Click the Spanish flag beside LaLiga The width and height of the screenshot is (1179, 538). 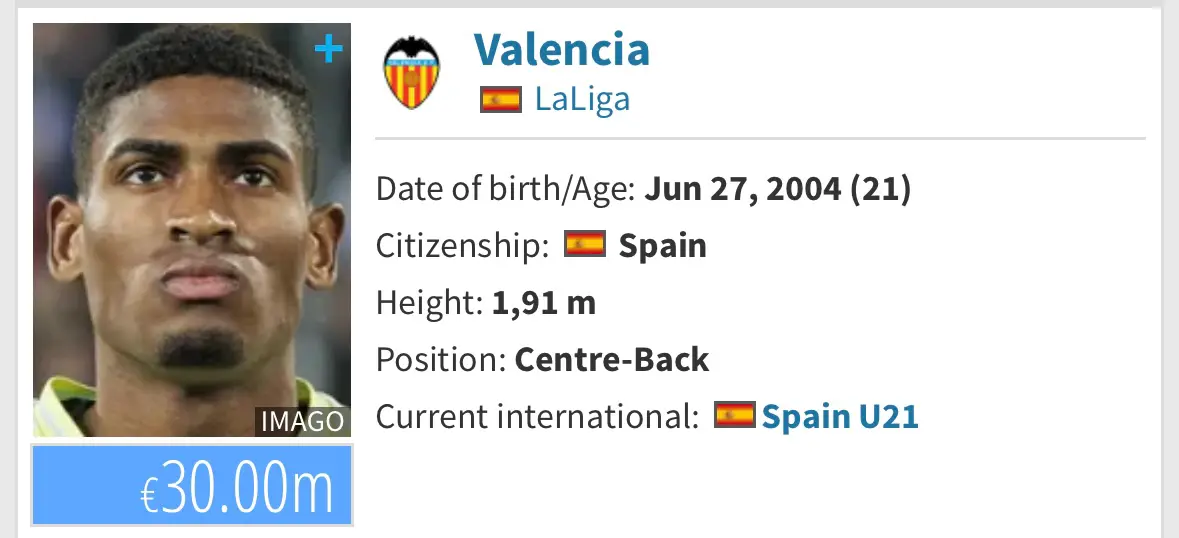point(501,99)
